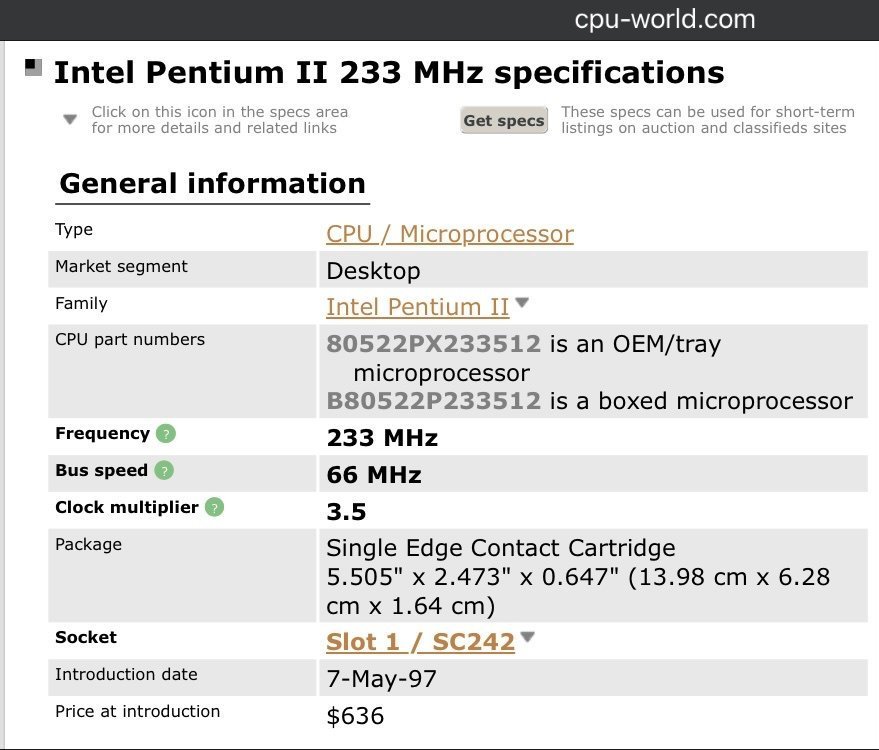Viewport: 879px width, 750px height.
Task: Open the Clock multiplier help question-mark icon
Action: click(215, 507)
